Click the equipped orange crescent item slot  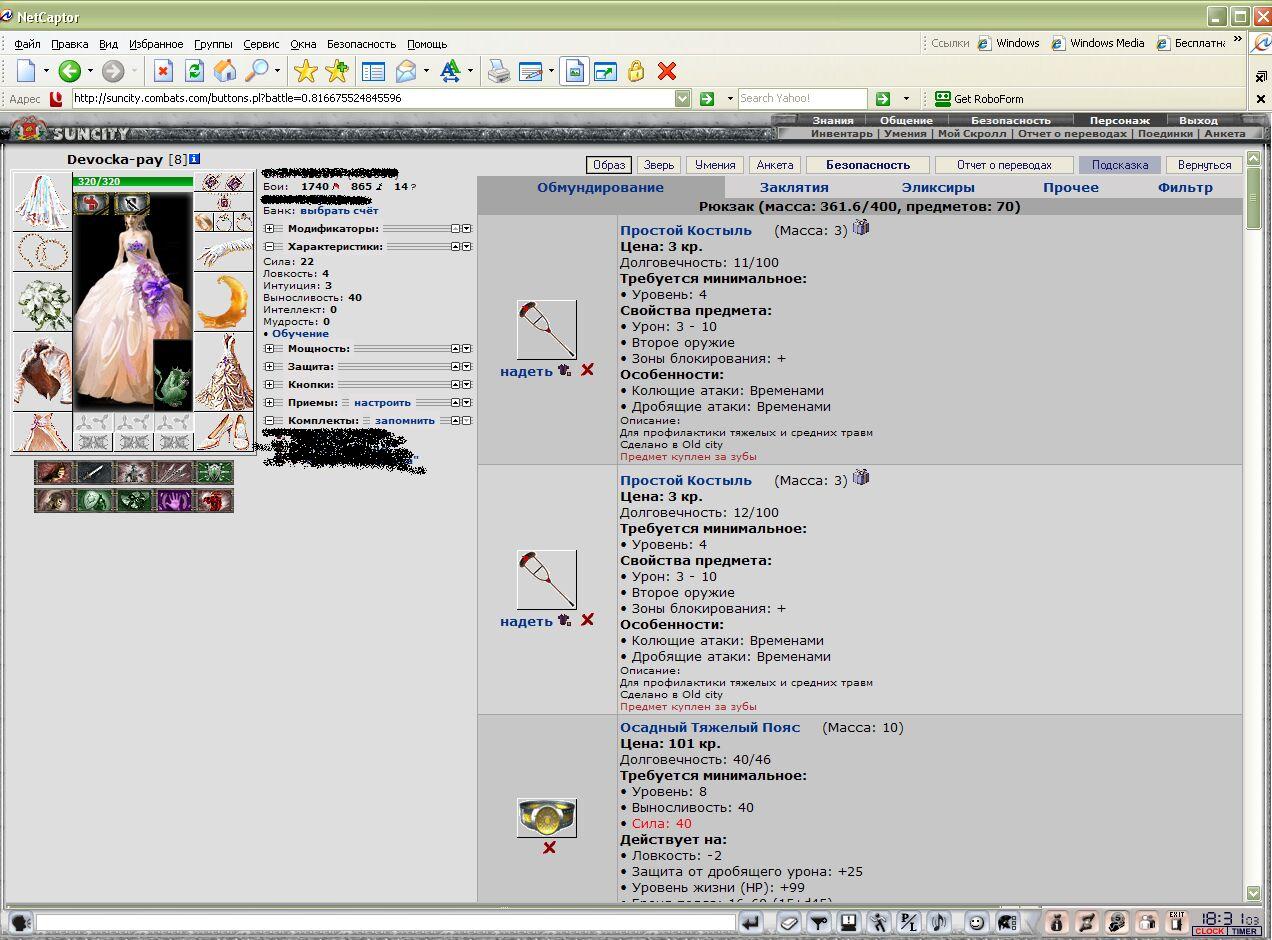tap(223, 300)
